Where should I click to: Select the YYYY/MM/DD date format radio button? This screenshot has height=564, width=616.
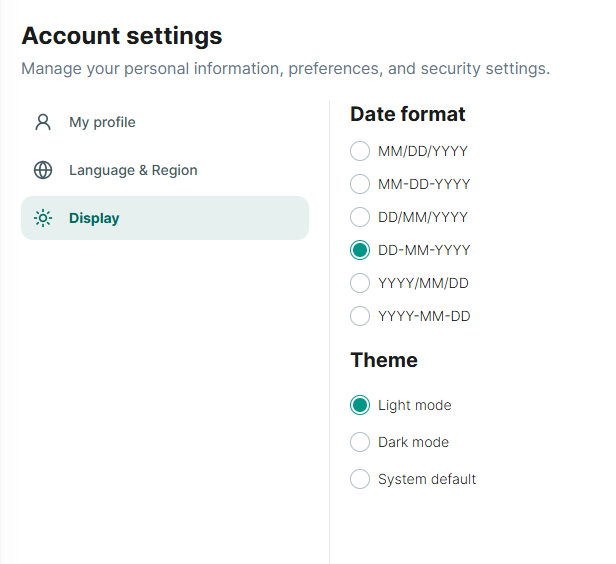[360, 283]
